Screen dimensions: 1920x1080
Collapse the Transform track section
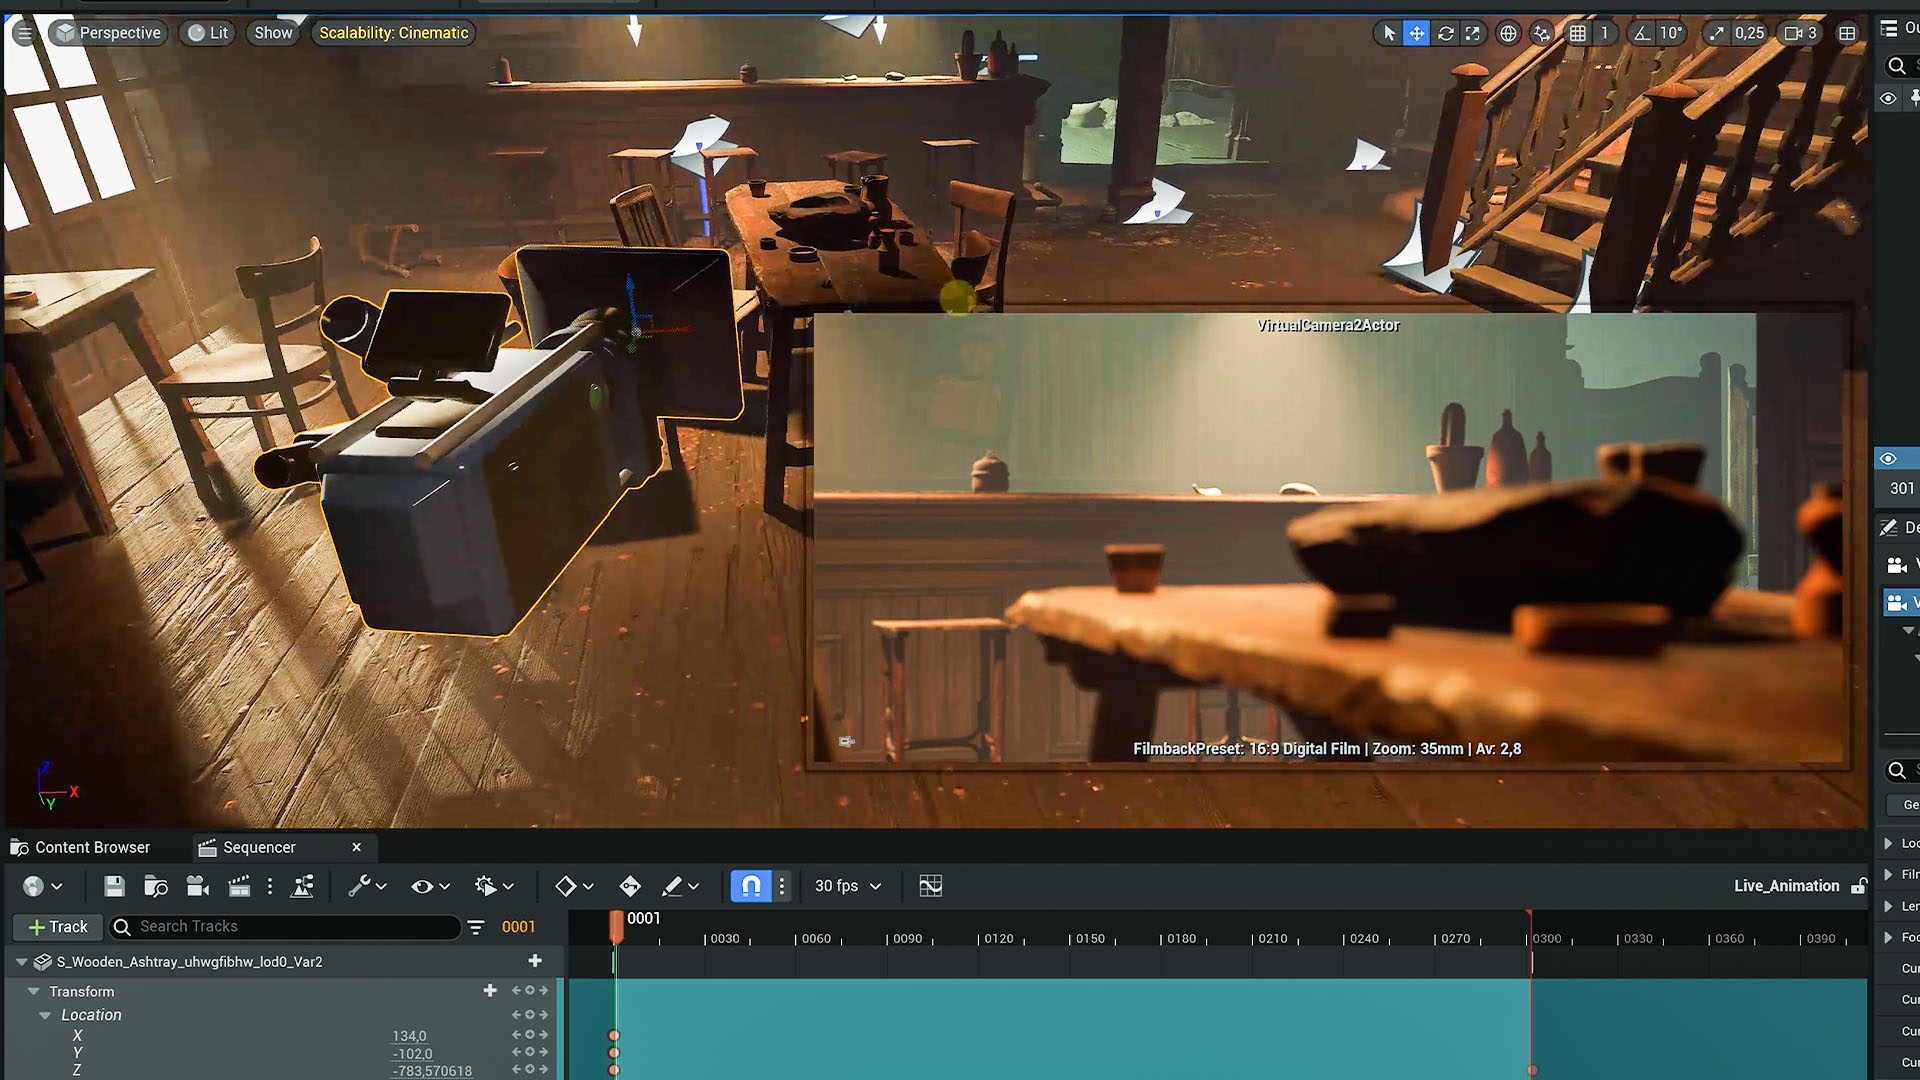(34, 991)
